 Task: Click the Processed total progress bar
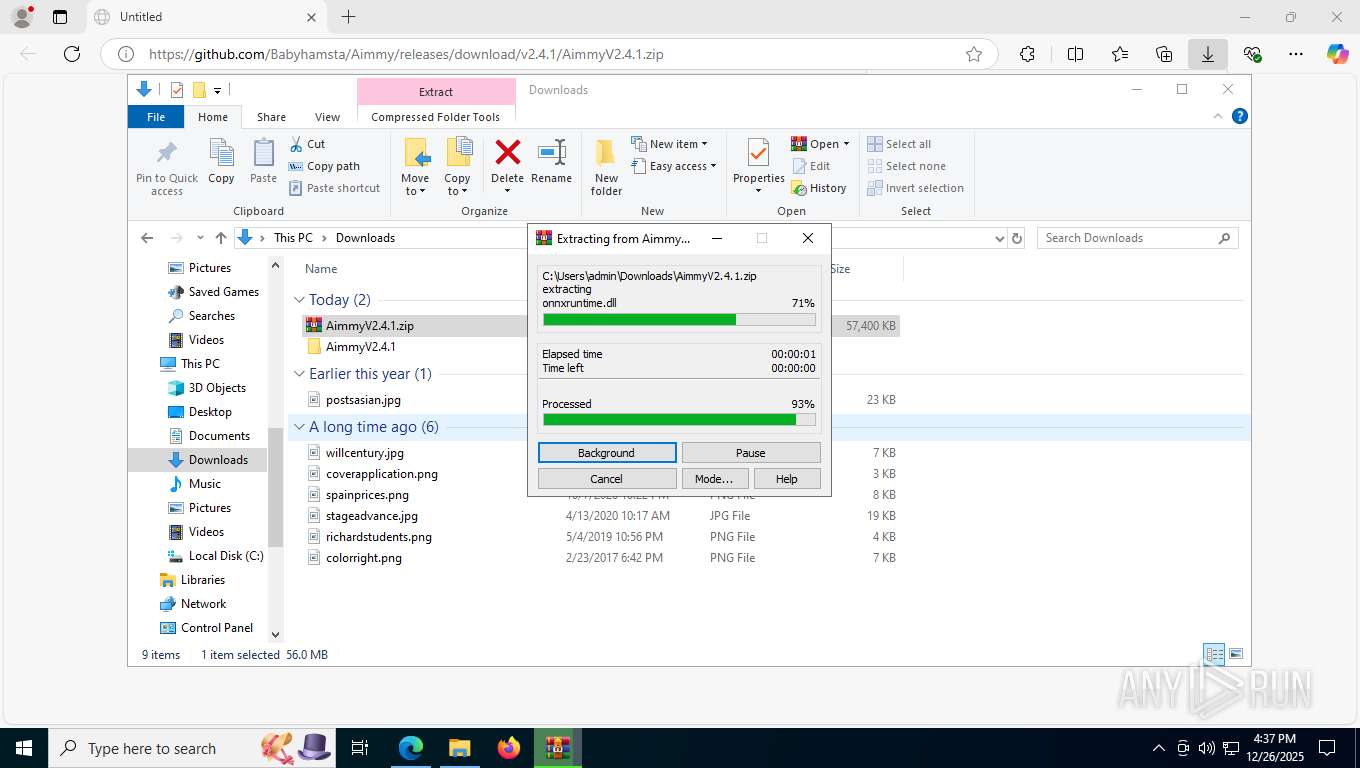tap(679, 420)
